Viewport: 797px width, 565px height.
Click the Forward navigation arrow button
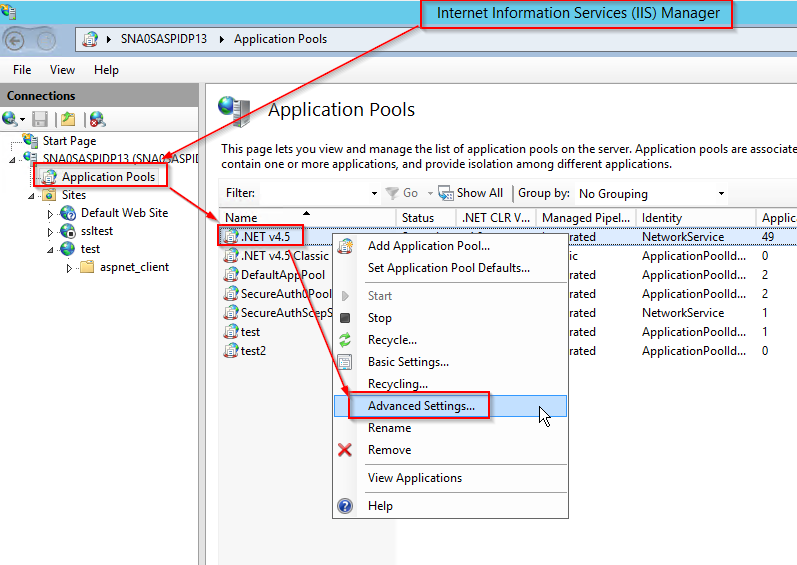click(x=46, y=41)
